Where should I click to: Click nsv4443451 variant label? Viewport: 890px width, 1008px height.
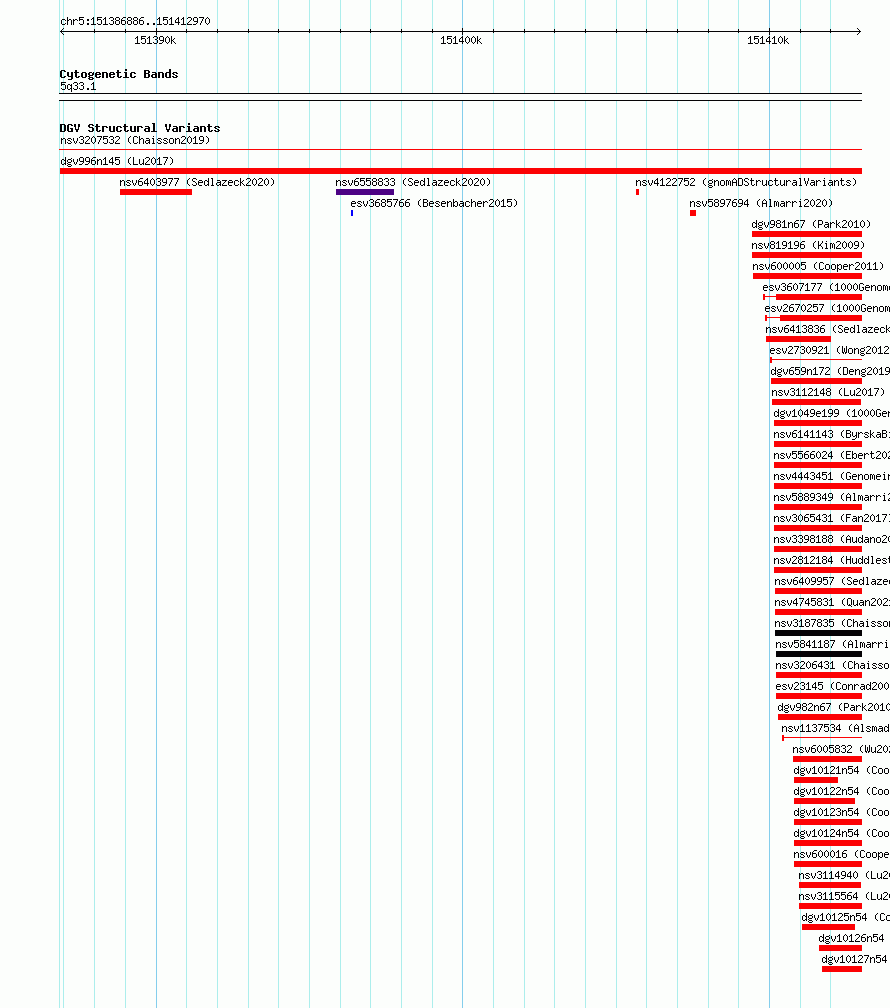(x=831, y=476)
